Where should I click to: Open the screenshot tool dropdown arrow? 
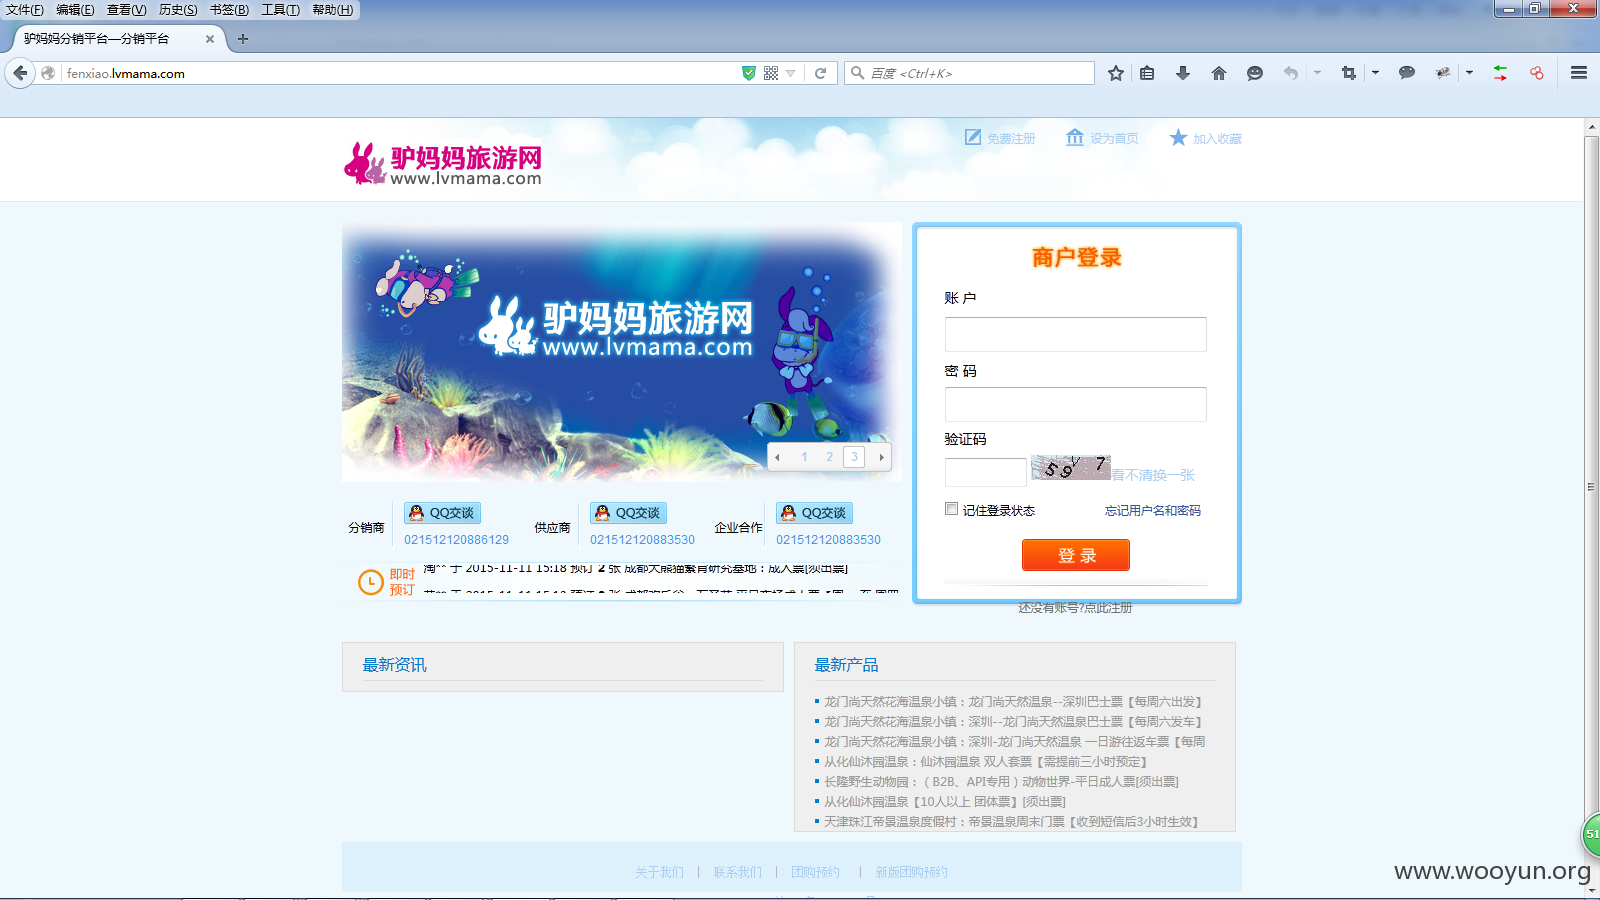(1375, 73)
